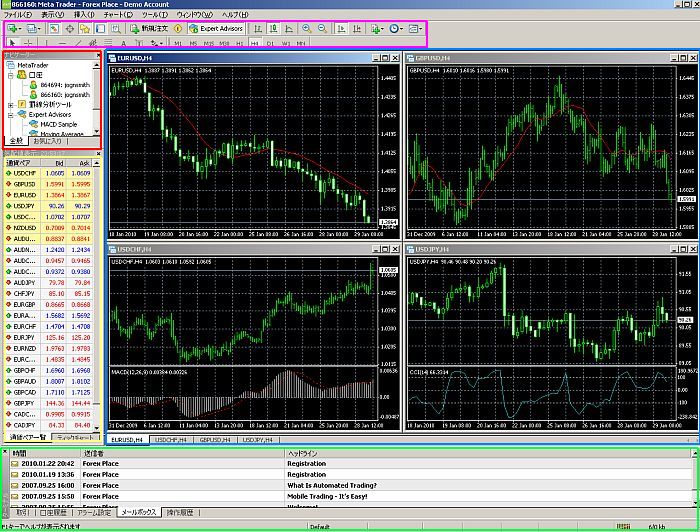Open the ファイル menu
700x532 pixels.
[x=17, y=15]
